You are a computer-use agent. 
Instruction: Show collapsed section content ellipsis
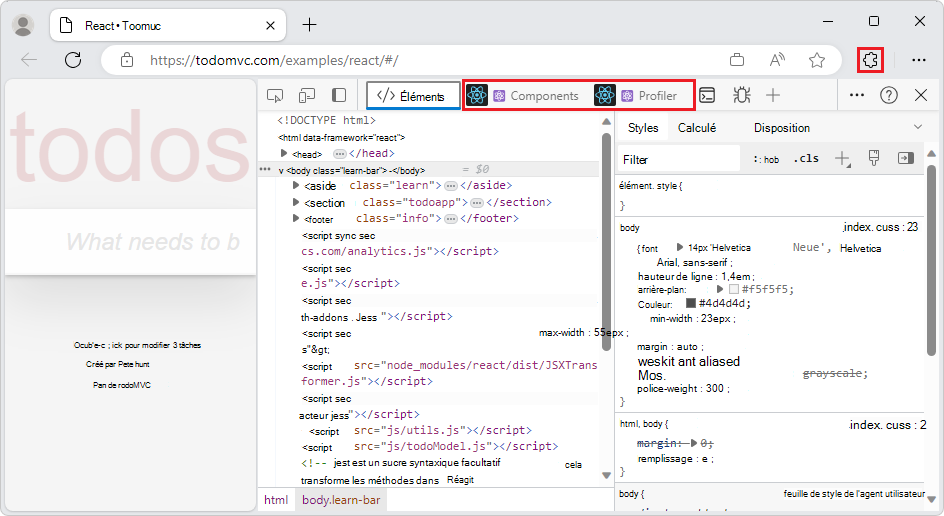coord(477,202)
